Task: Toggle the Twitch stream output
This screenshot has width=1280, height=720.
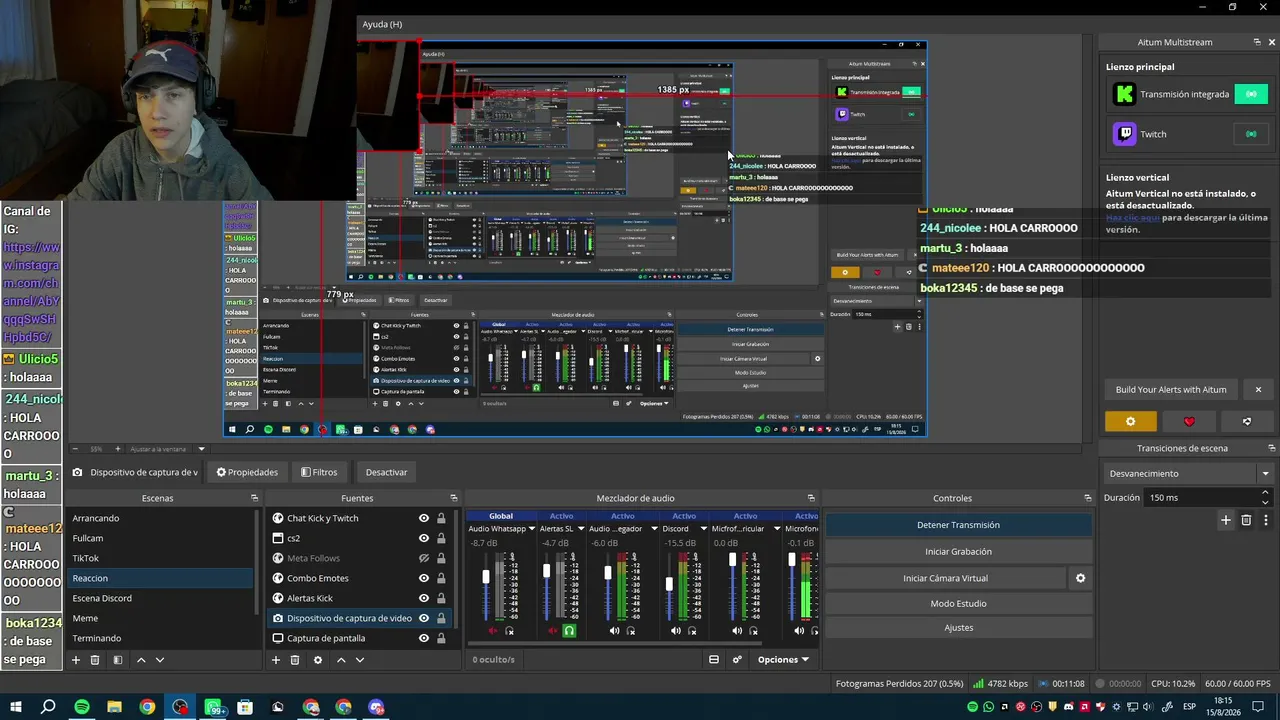Action: [1250, 134]
